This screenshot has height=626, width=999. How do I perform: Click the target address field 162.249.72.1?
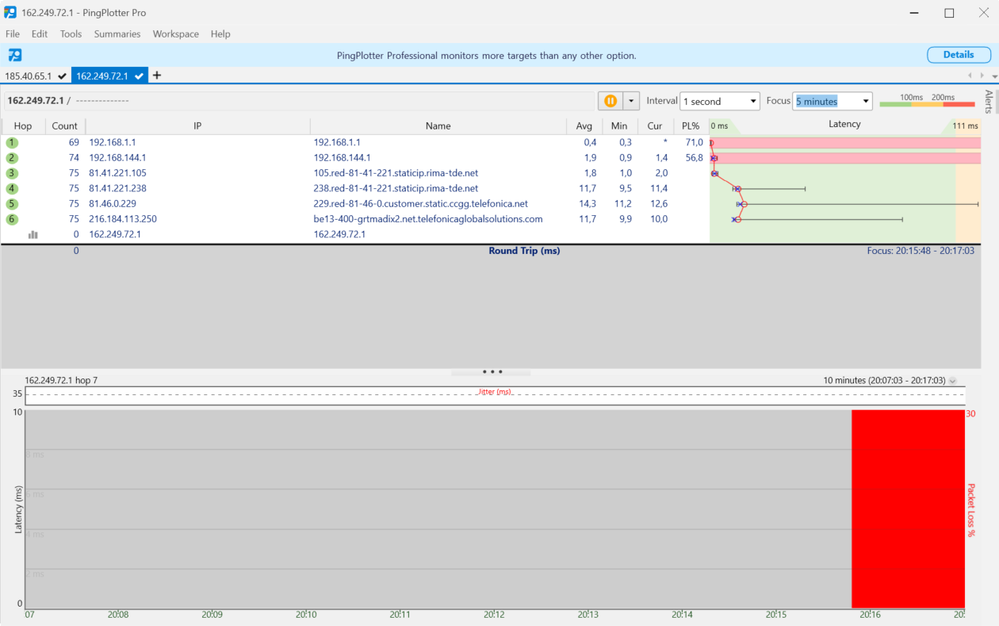coord(36,101)
